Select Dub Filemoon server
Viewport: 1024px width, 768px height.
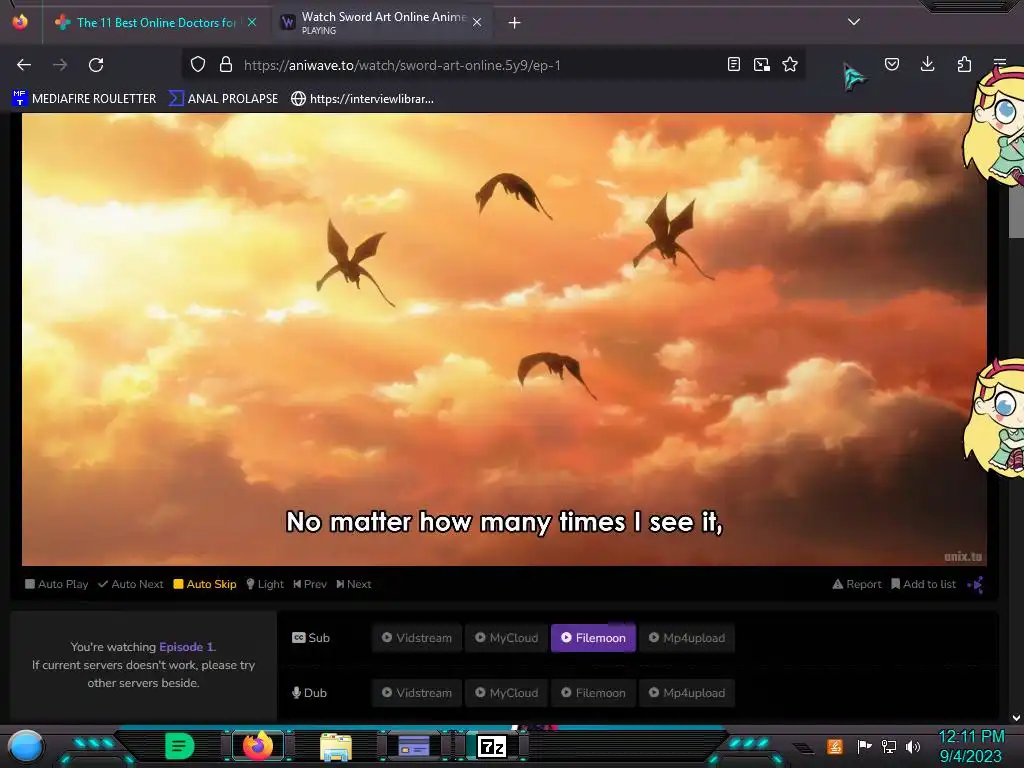click(x=593, y=692)
